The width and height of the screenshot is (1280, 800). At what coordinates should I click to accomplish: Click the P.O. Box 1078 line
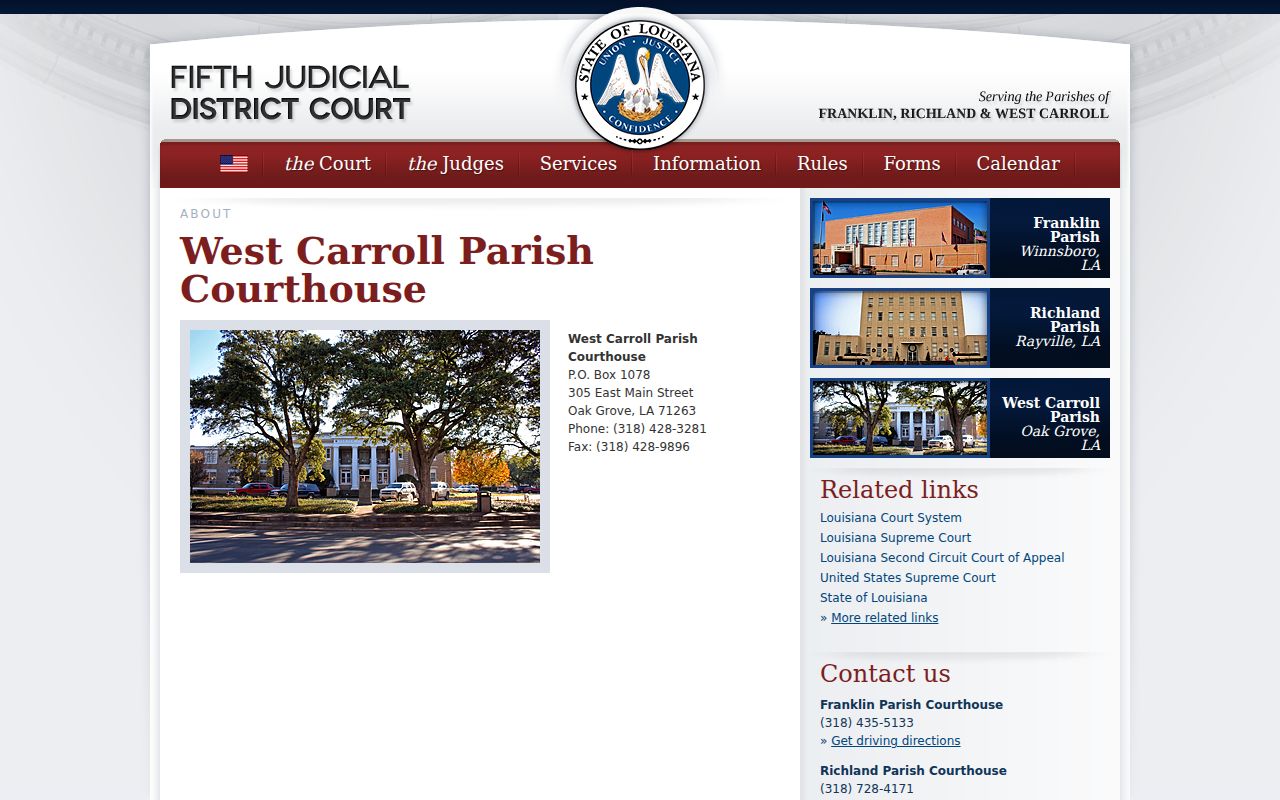(609, 375)
